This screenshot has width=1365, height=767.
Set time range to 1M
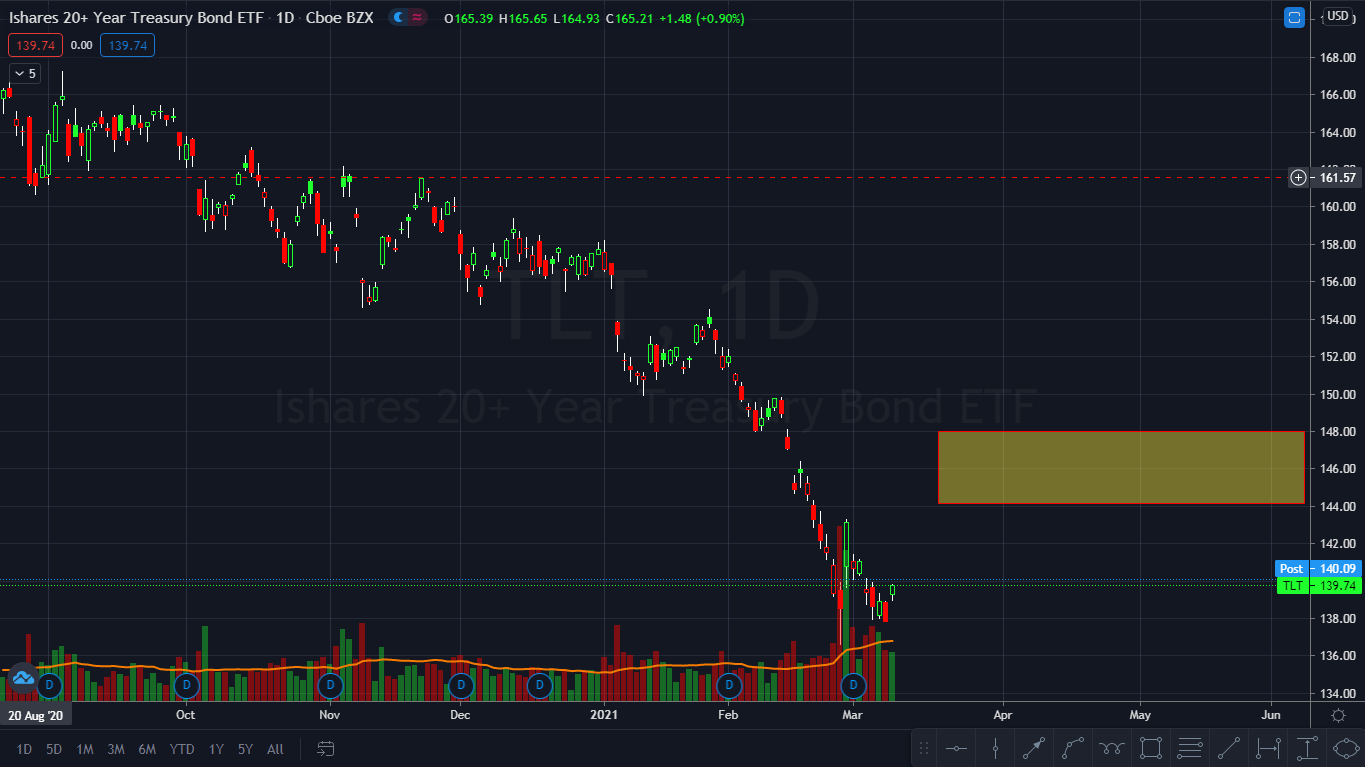pyautogui.click(x=85, y=749)
